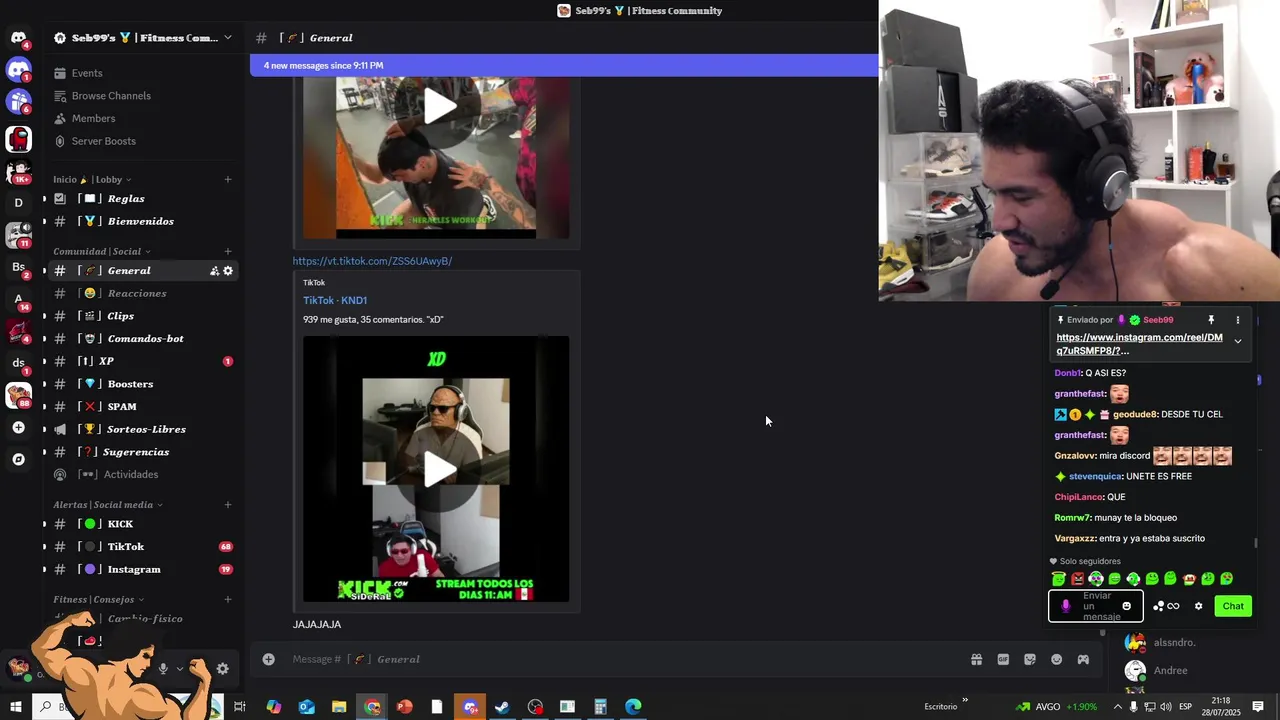This screenshot has width=1280, height=720.
Task: Open pinned Instagram reel link
Action: click(x=1139, y=344)
